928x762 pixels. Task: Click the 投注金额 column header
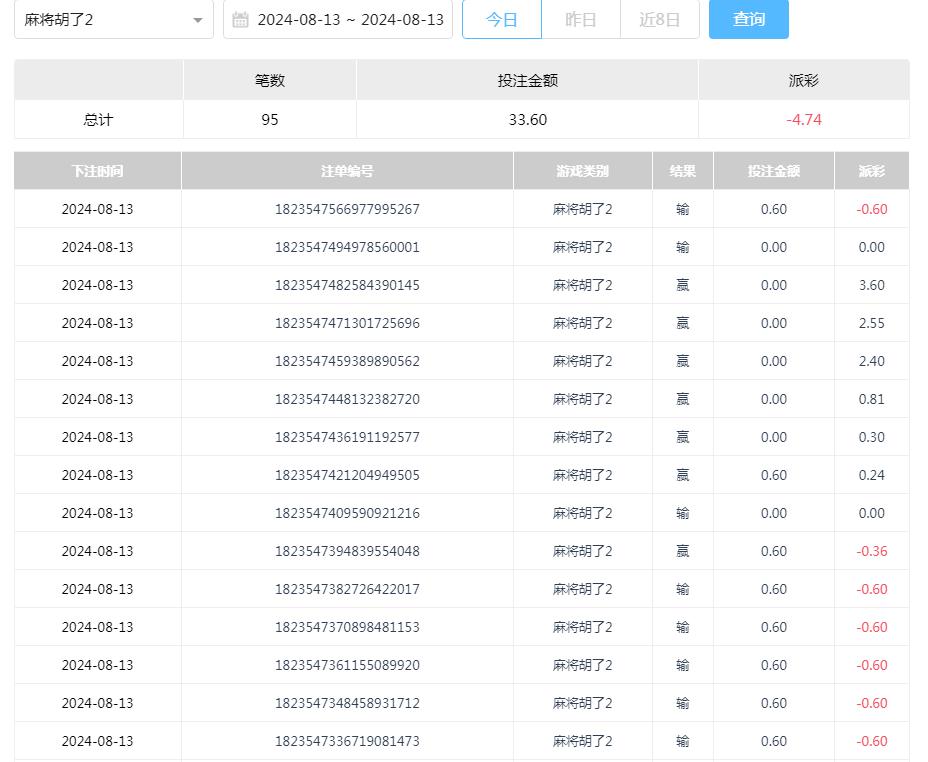(x=773, y=170)
